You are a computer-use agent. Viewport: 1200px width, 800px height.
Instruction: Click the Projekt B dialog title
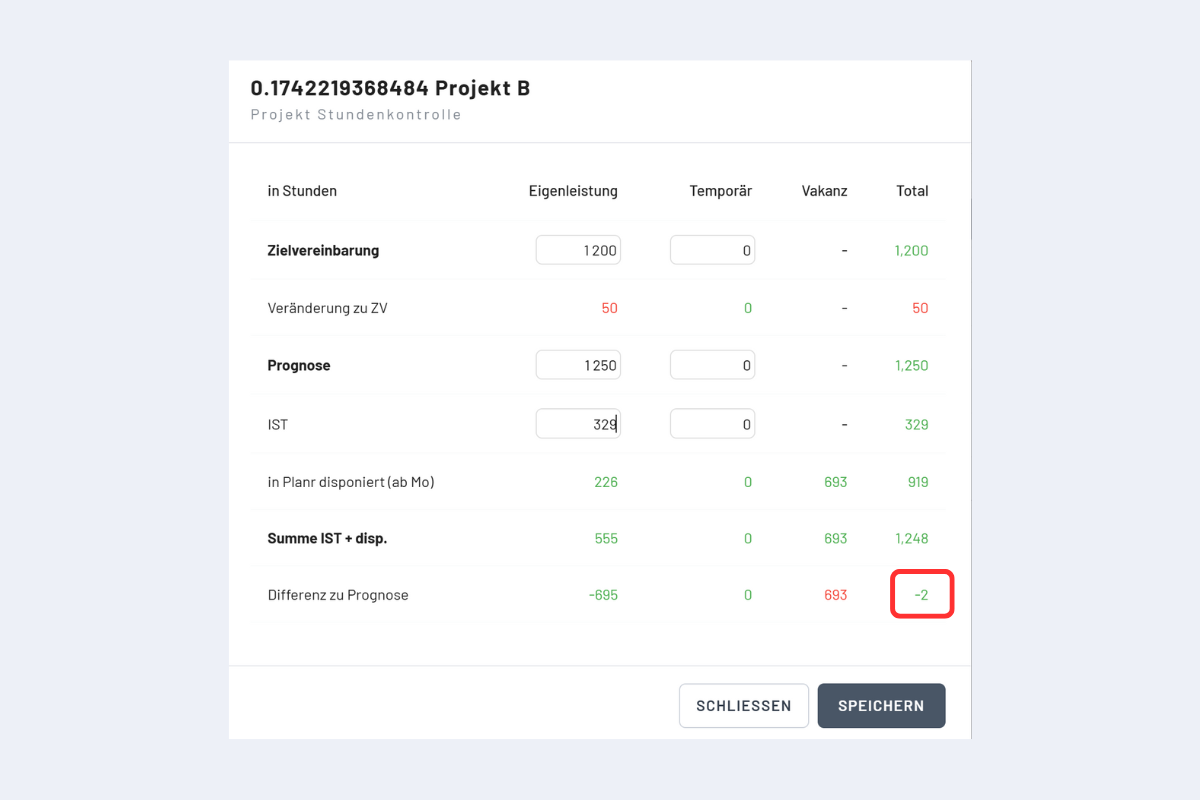[390, 88]
